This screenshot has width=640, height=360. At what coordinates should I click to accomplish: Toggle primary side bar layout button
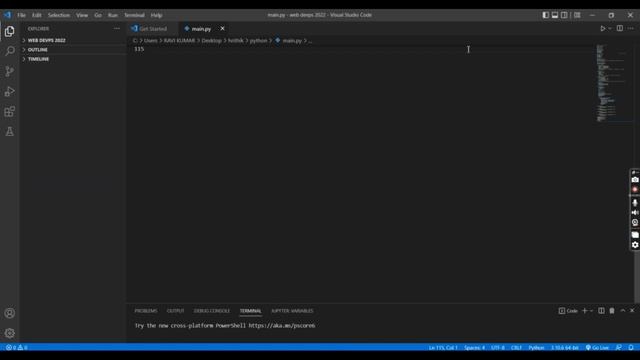pyautogui.click(x=546, y=15)
